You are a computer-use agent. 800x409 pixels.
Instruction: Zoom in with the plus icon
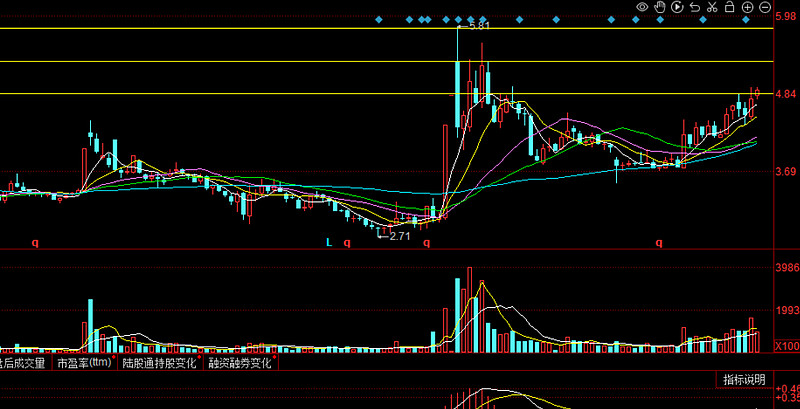747,7
